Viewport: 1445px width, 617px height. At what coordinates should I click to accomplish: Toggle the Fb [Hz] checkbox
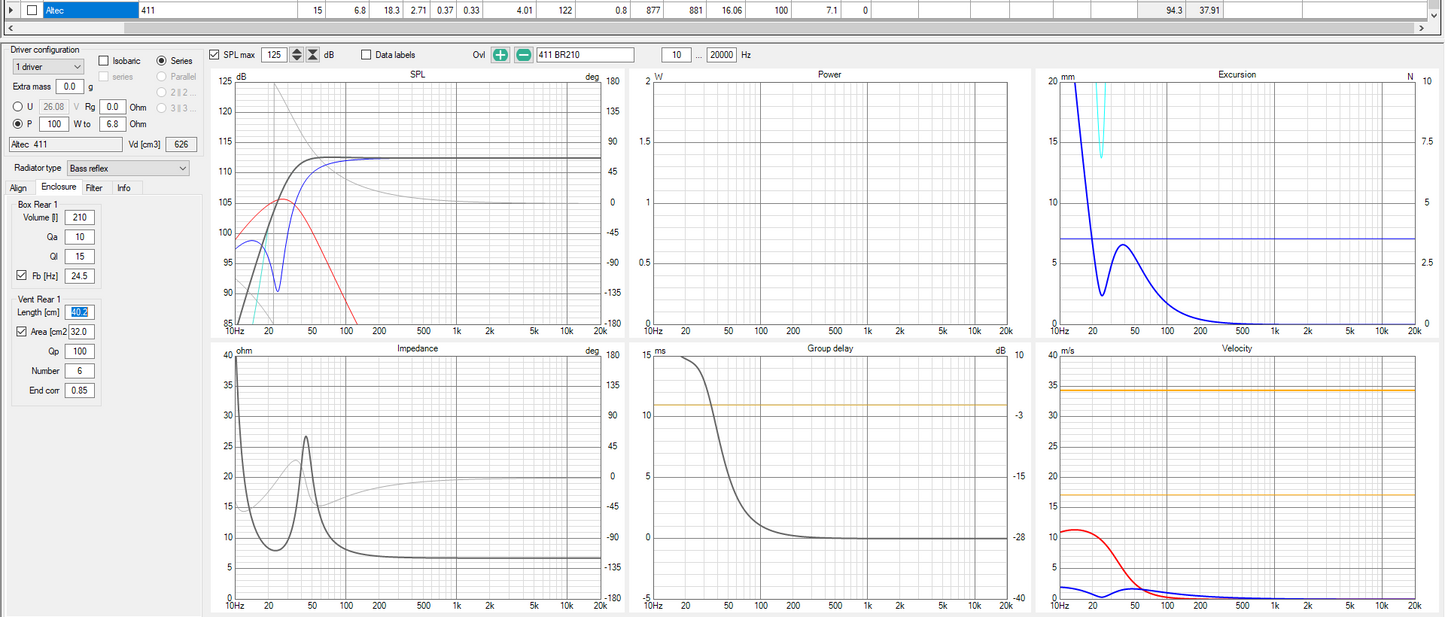click(22, 275)
